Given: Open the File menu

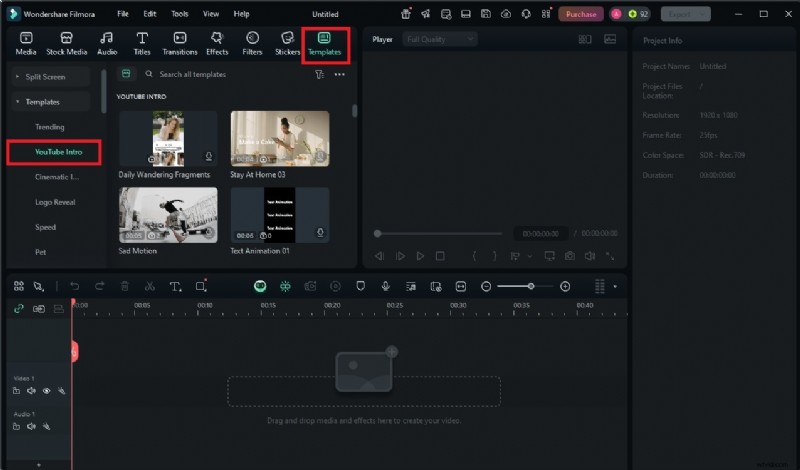Looking at the screenshot, I should tap(122, 14).
